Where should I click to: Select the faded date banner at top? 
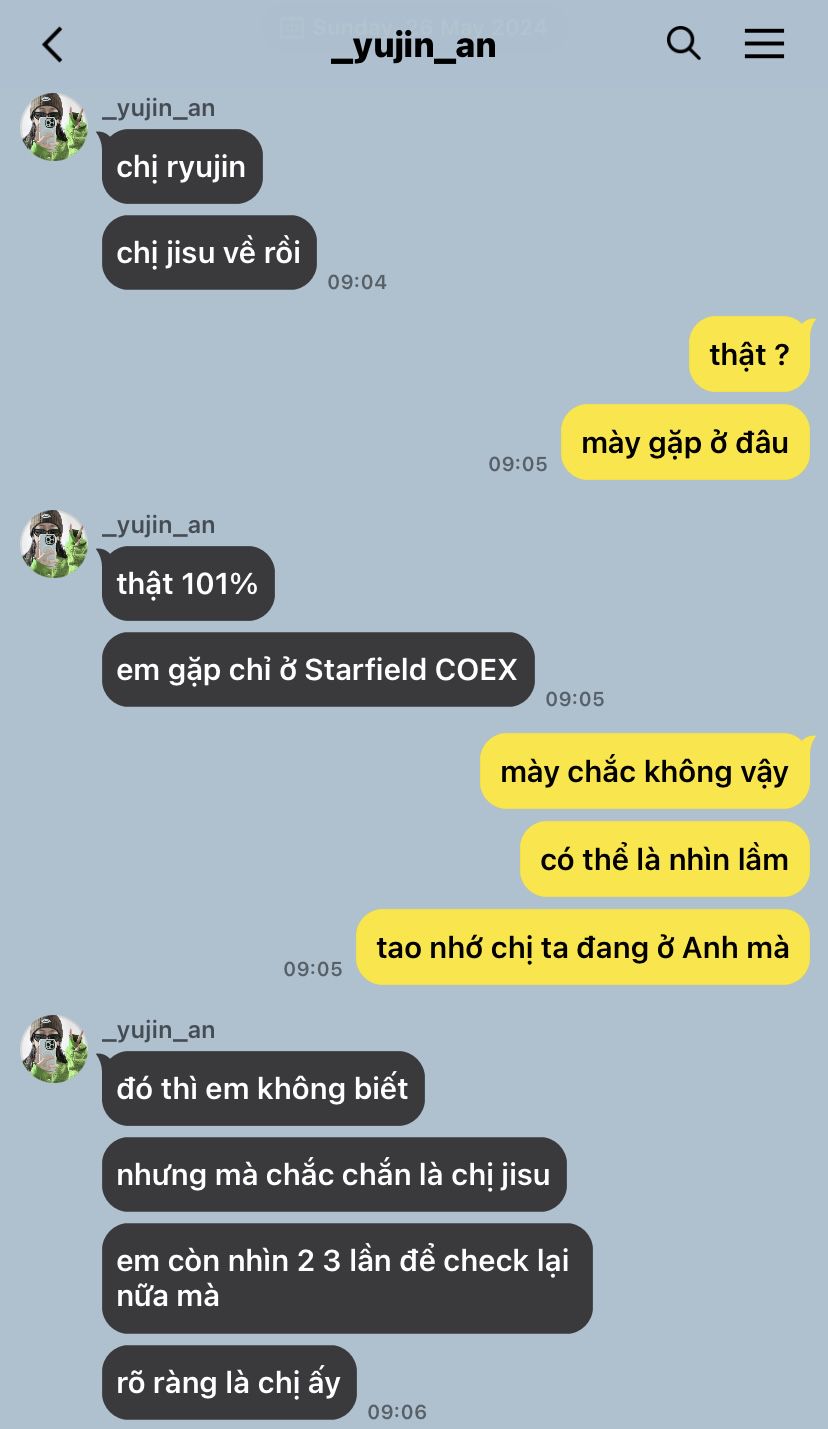(x=414, y=27)
